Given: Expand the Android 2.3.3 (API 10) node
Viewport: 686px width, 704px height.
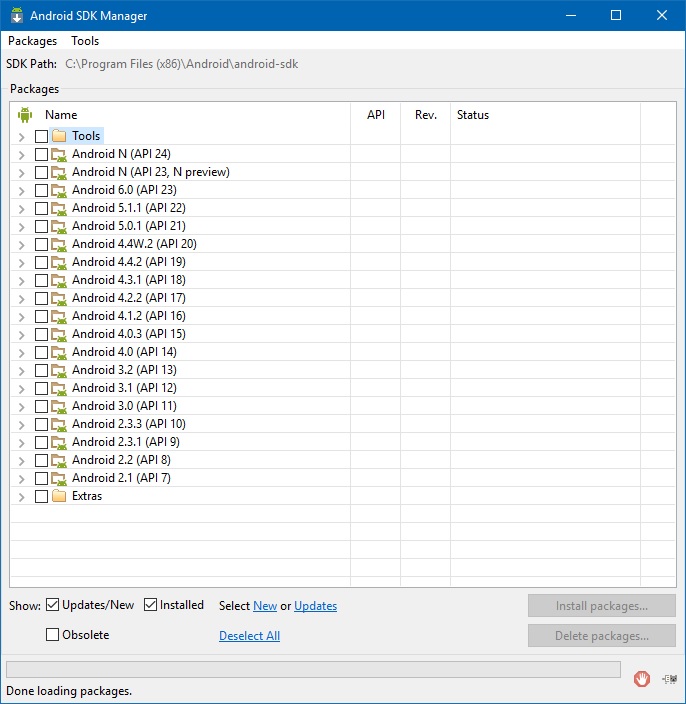Looking at the screenshot, I should [x=21, y=424].
